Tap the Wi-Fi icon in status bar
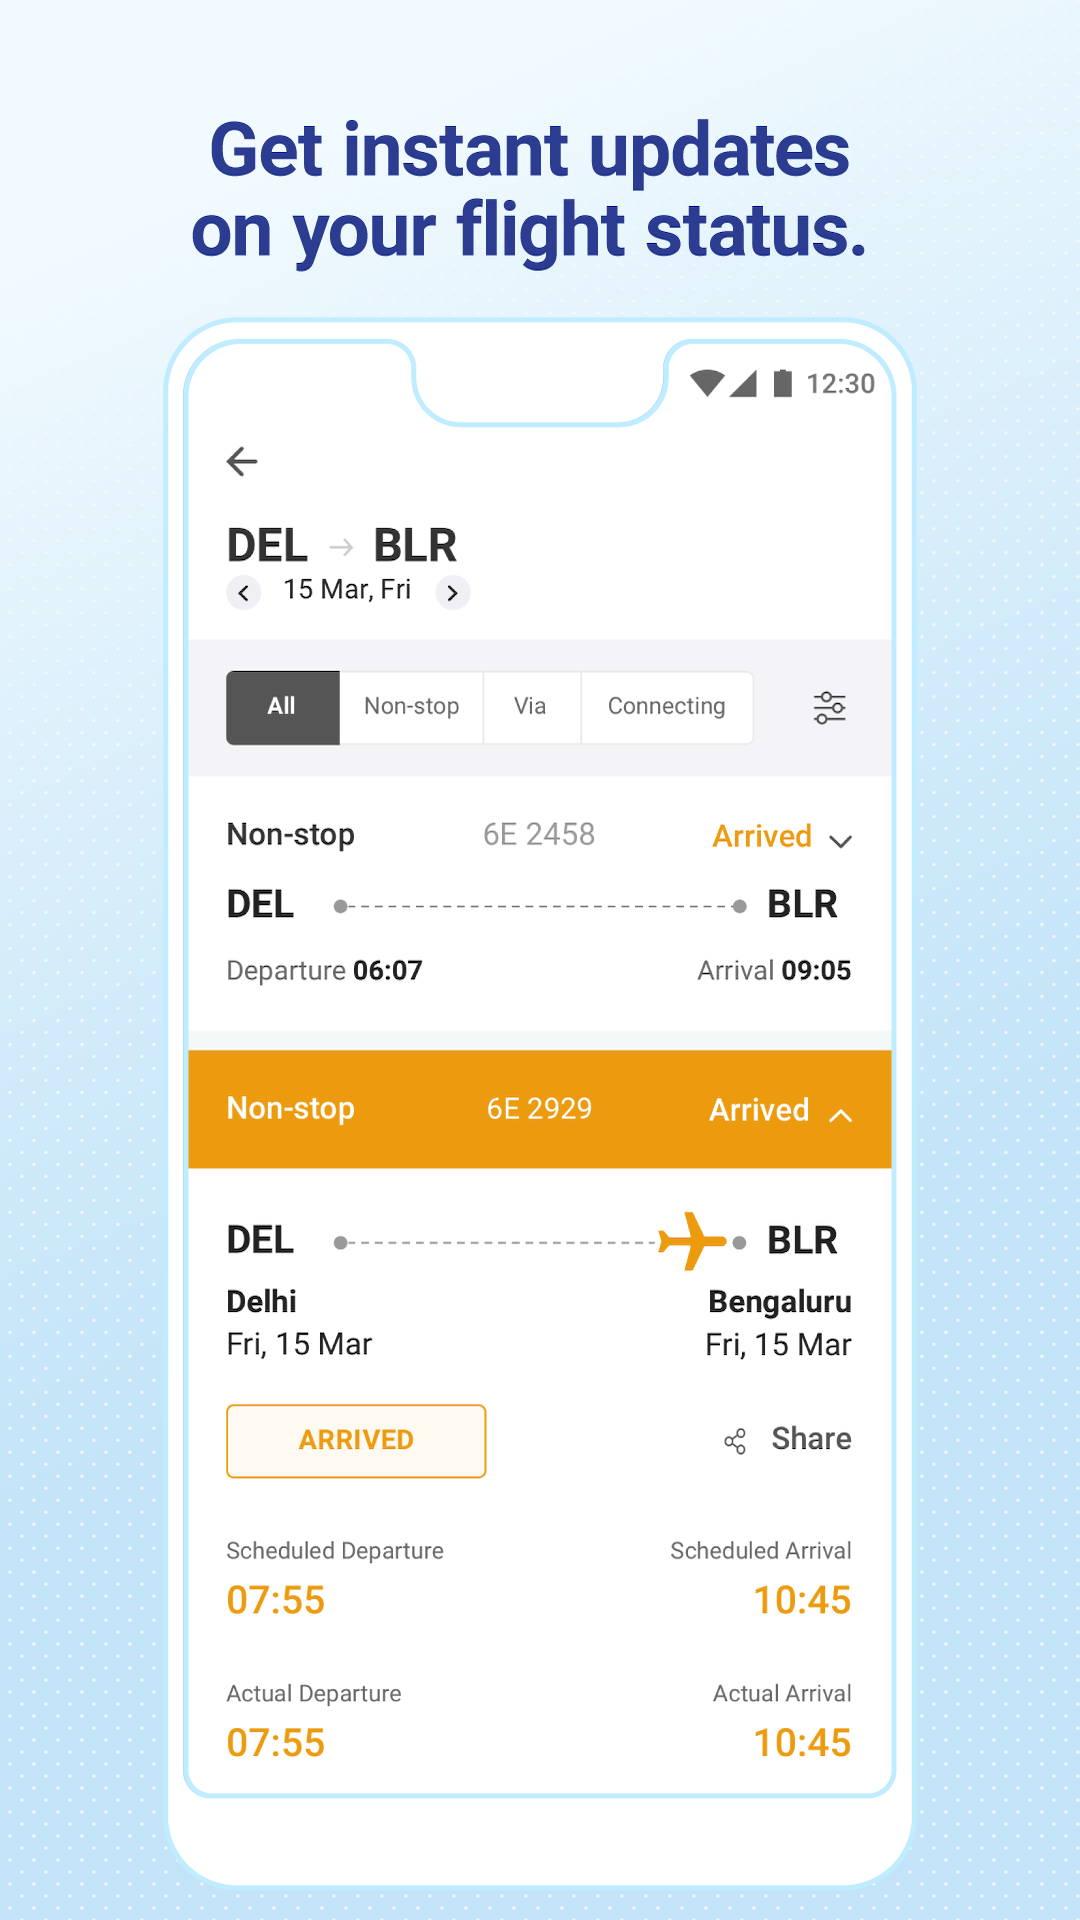The width and height of the screenshot is (1080, 1920). [706, 383]
